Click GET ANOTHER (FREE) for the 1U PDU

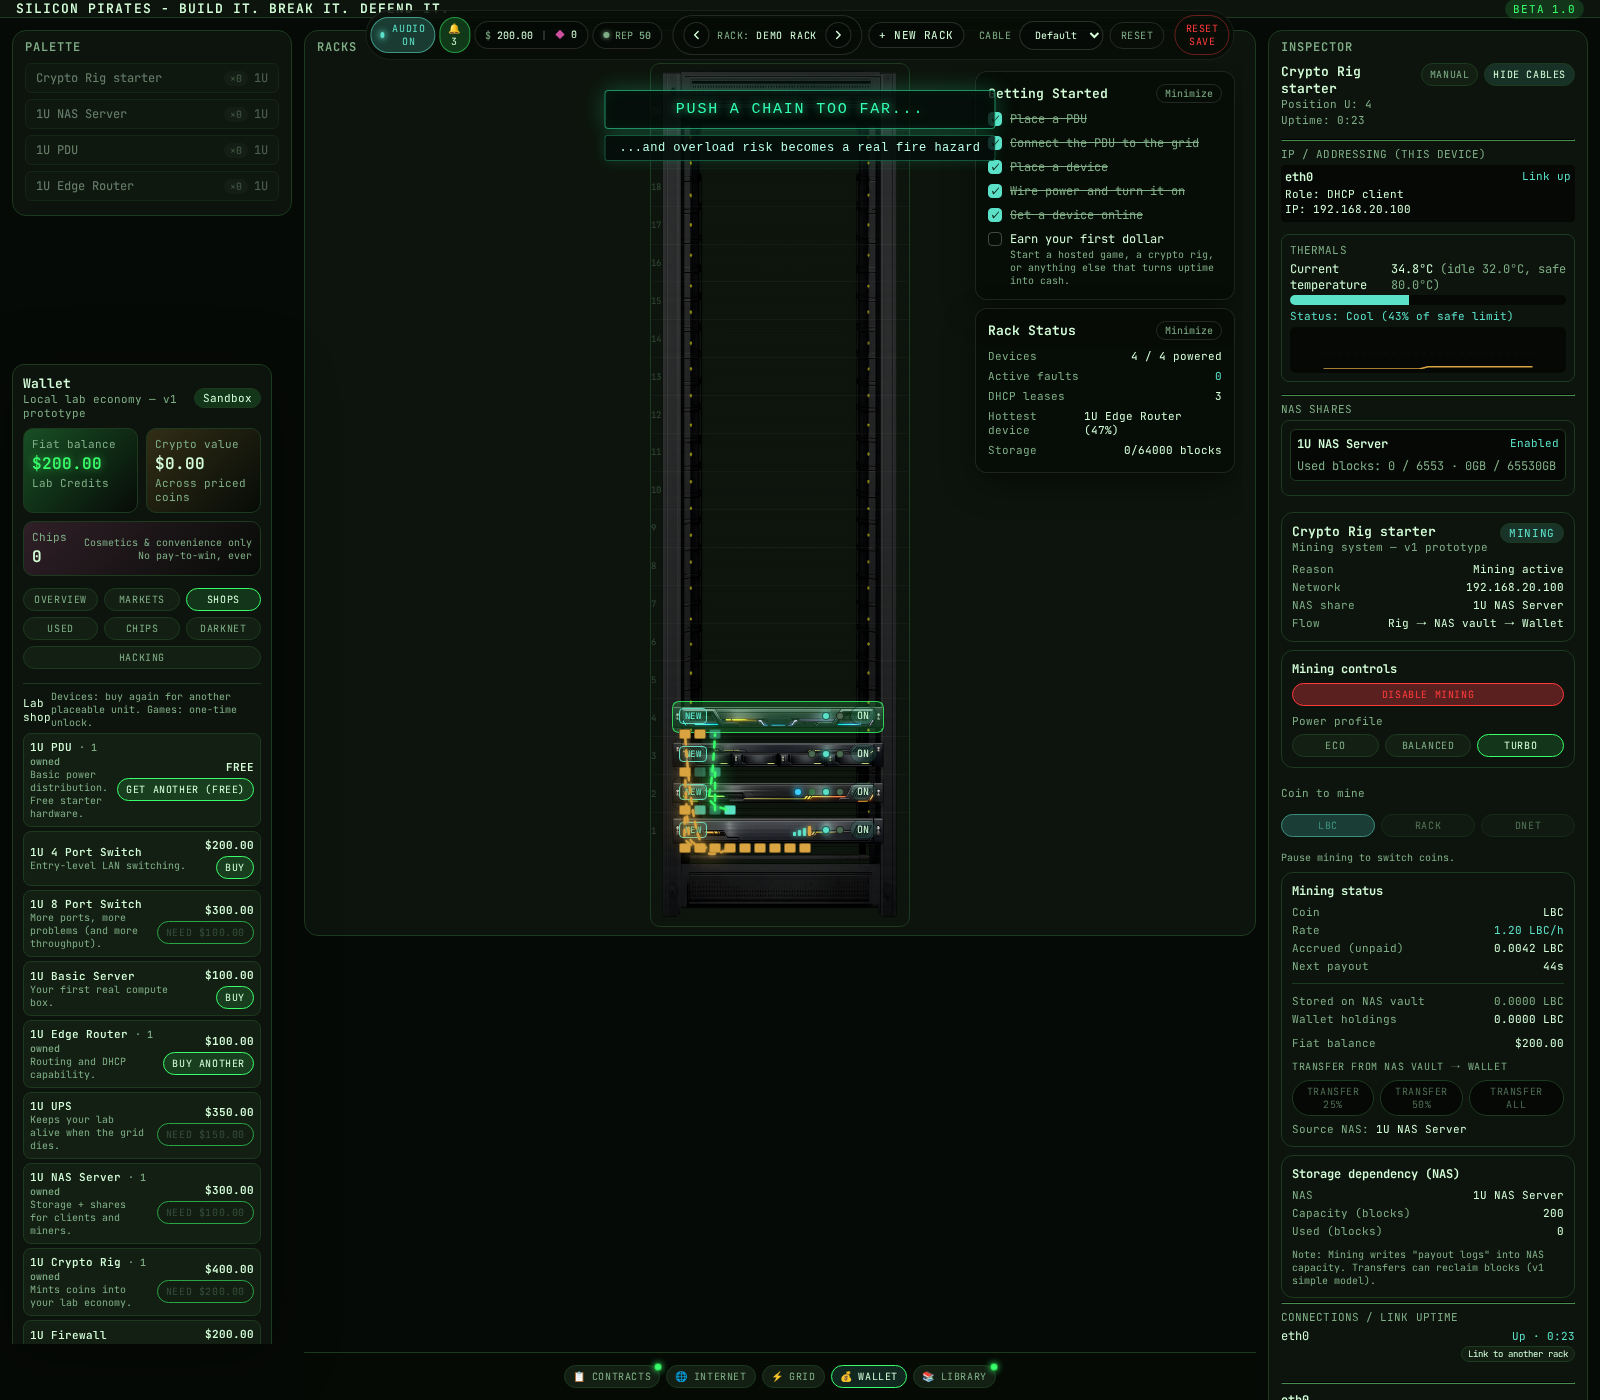(186, 790)
